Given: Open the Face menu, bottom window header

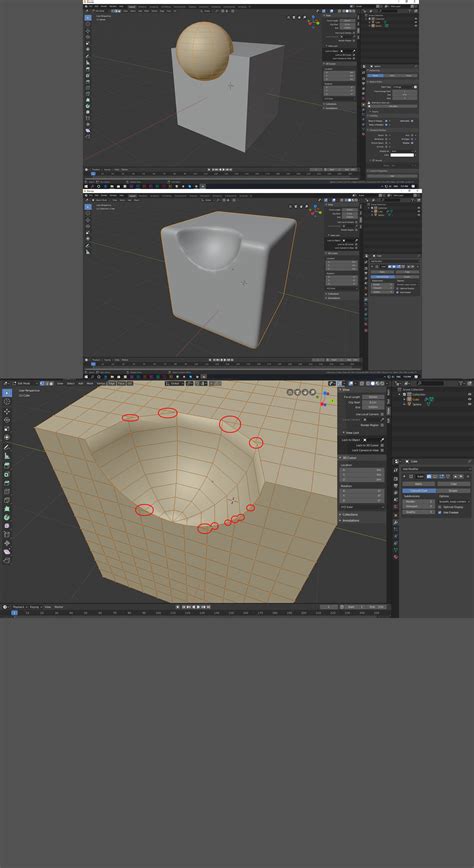Looking at the screenshot, I should pyautogui.click(x=121, y=383).
